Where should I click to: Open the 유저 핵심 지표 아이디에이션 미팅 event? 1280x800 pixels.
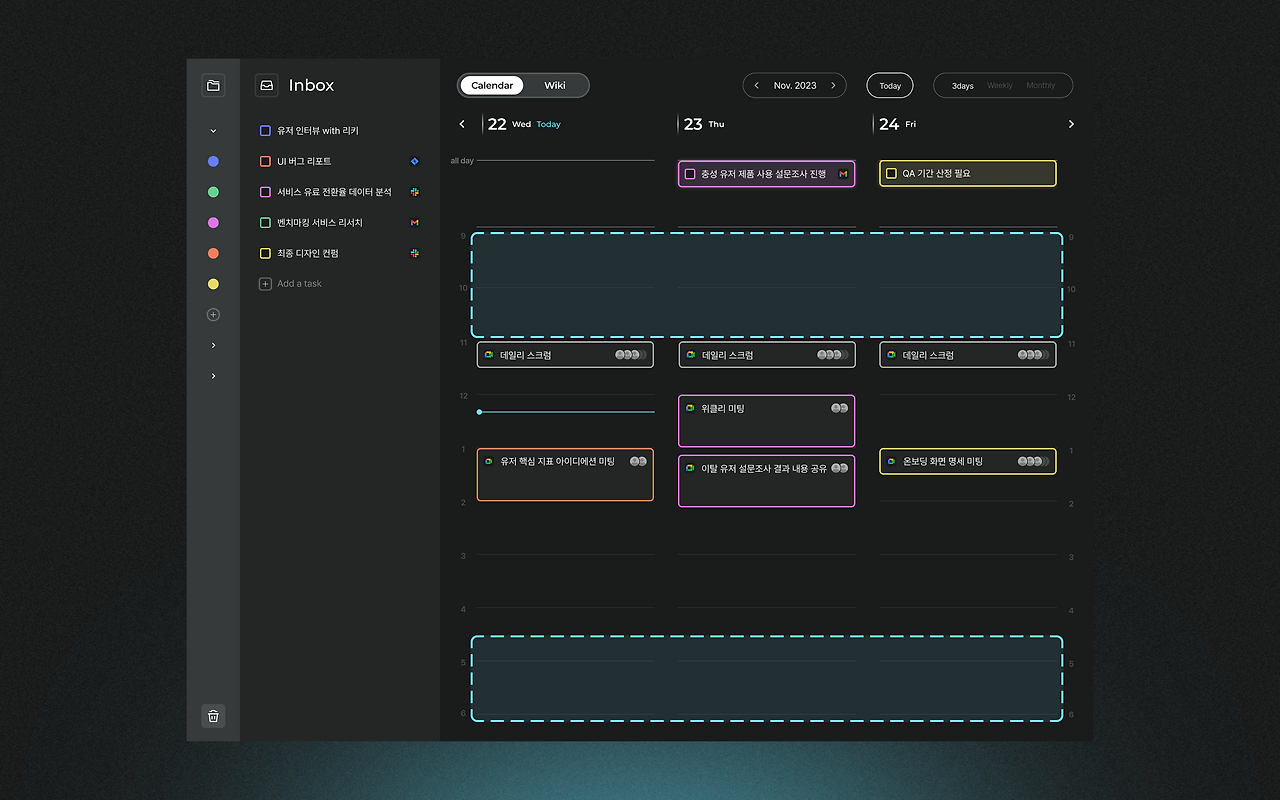coord(565,474)
